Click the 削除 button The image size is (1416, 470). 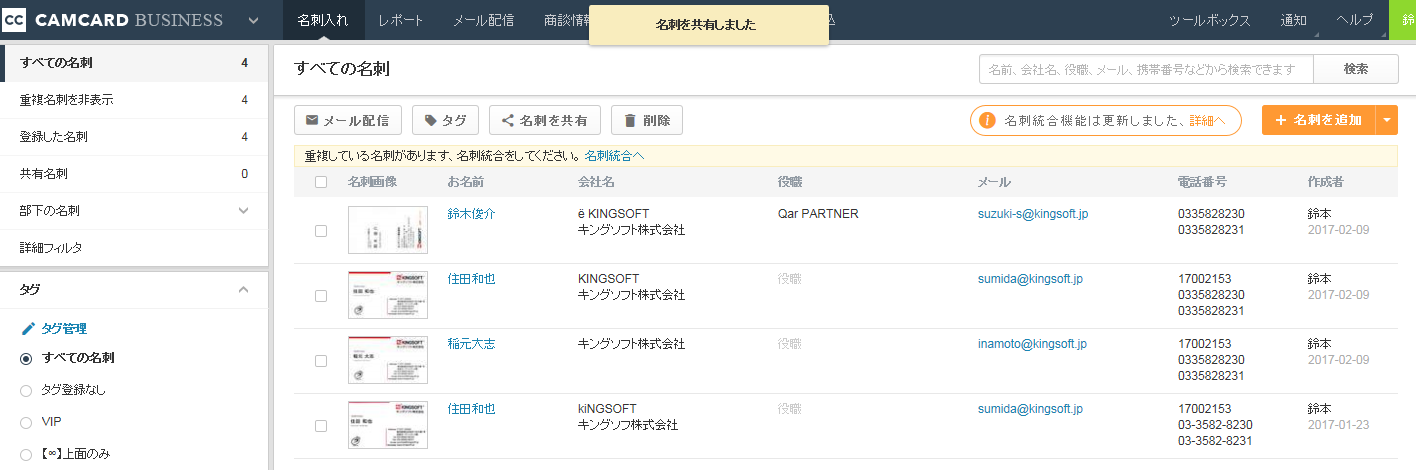point(646,120)
